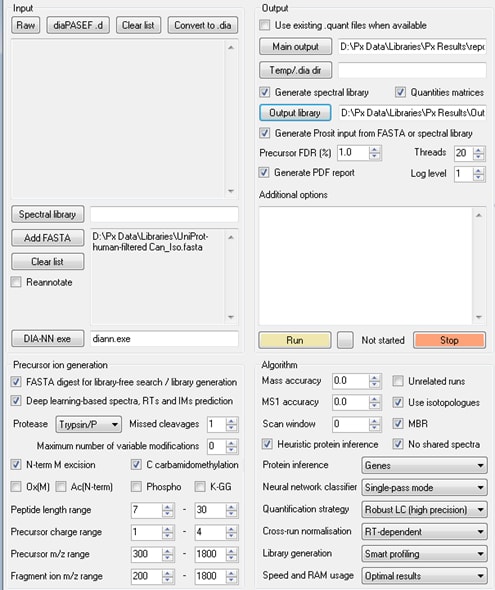This screenshot has width=495, height=590.
Task: Adjust Mass accuracy stepper
Action: point(375,381)
